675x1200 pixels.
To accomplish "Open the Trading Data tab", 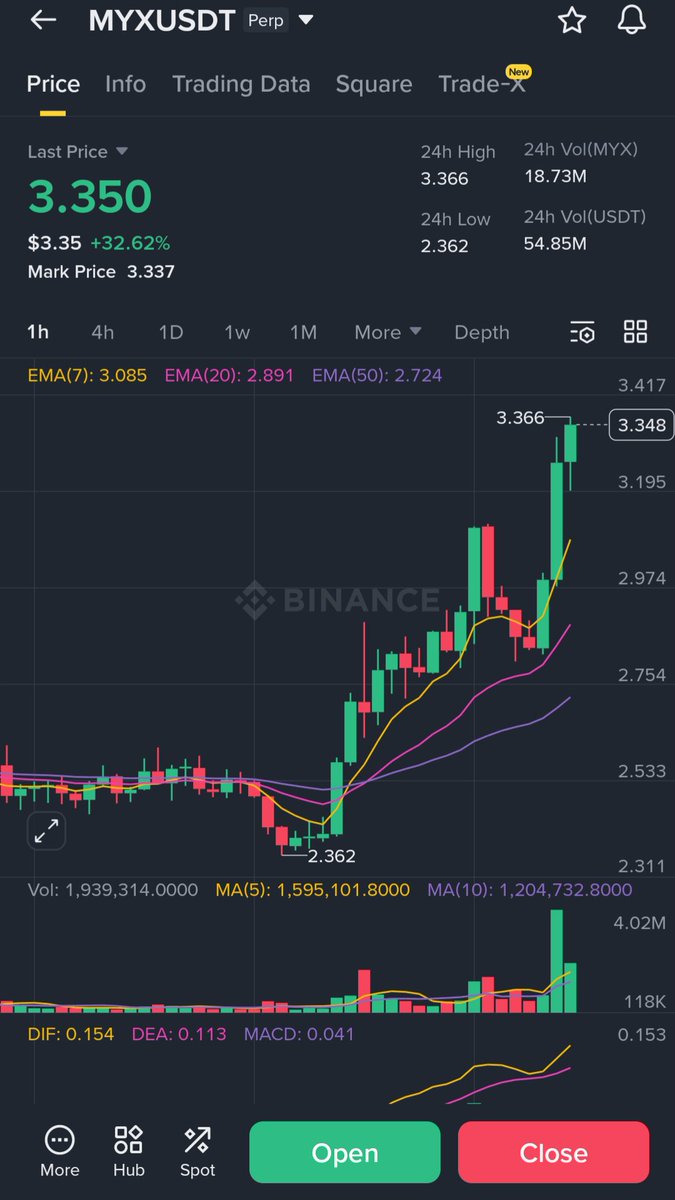I will (241, 84).
